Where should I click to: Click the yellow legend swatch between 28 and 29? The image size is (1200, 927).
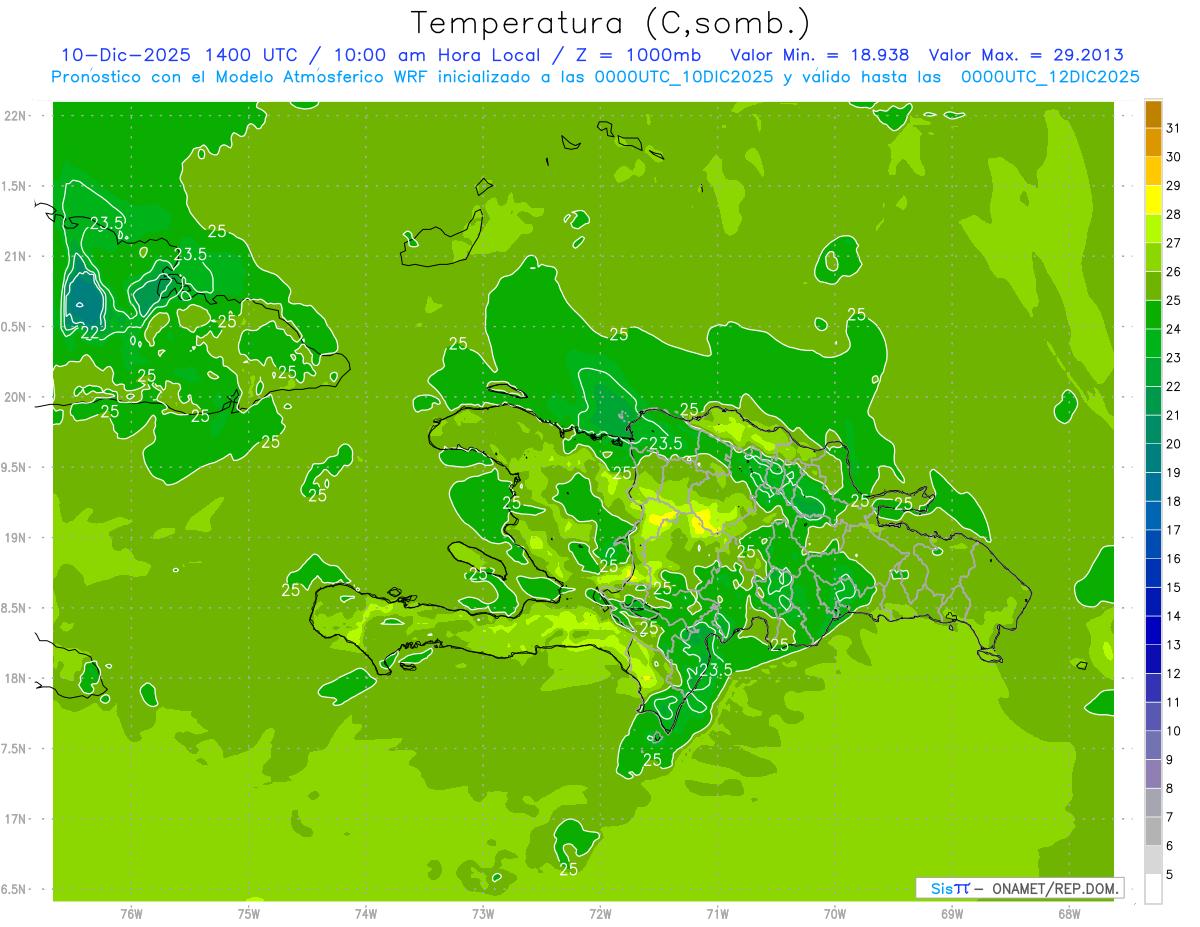1153,200
